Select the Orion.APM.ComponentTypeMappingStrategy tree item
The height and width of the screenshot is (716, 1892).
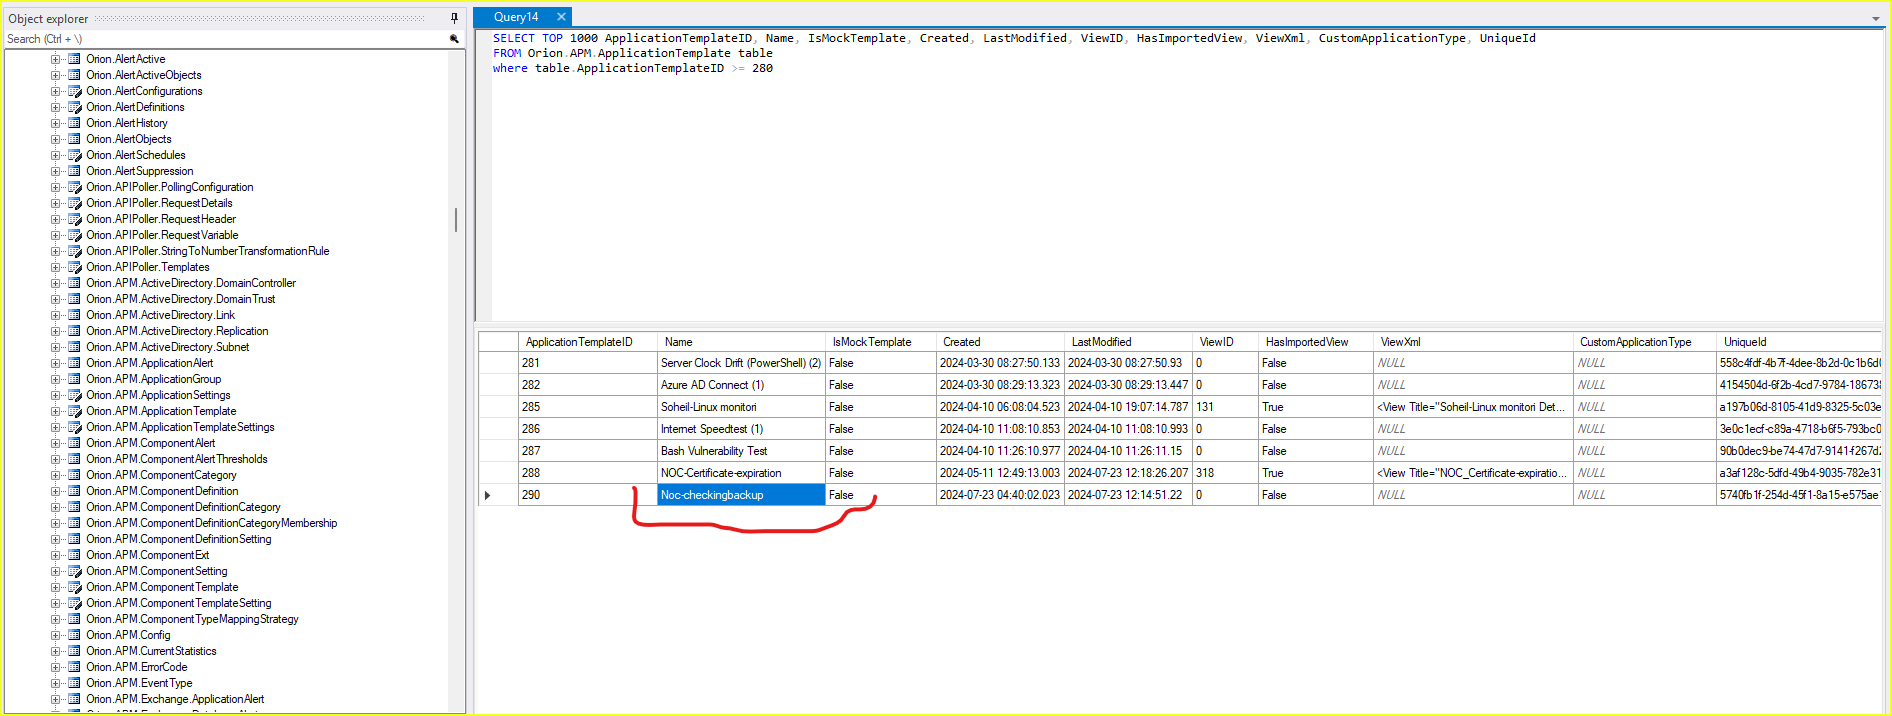click(192, 619)
